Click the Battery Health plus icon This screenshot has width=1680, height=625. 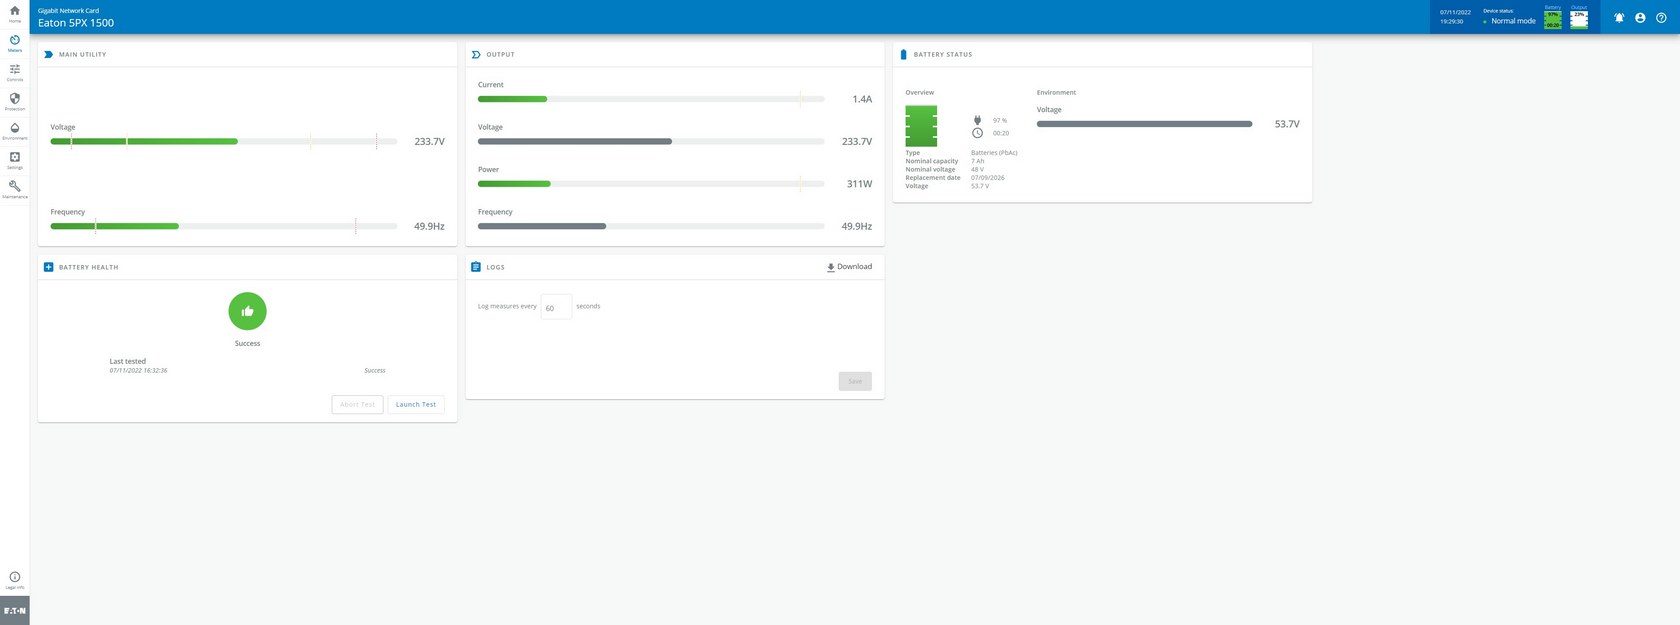(48, 267)
